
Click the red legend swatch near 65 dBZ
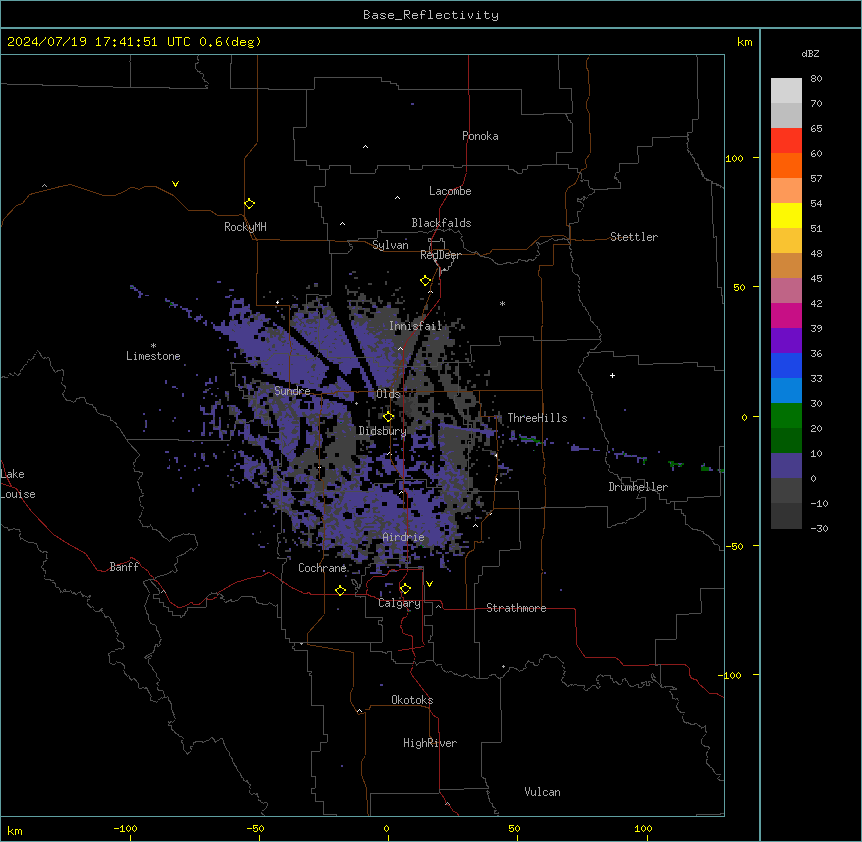786,141
